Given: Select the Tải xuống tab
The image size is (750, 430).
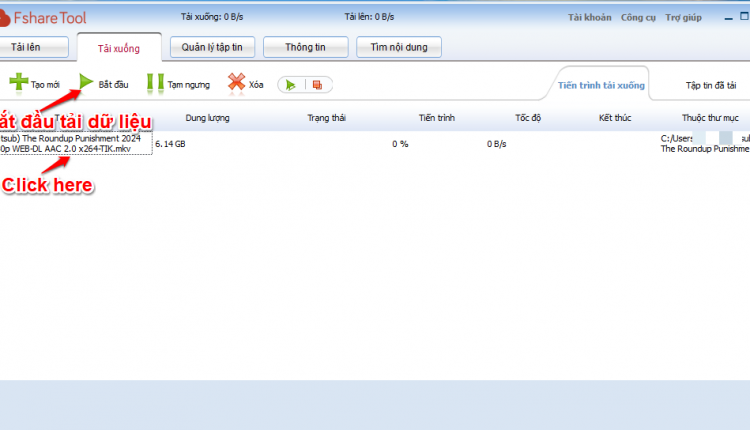Looking at the screenshot, I should (x=119, y=48).
